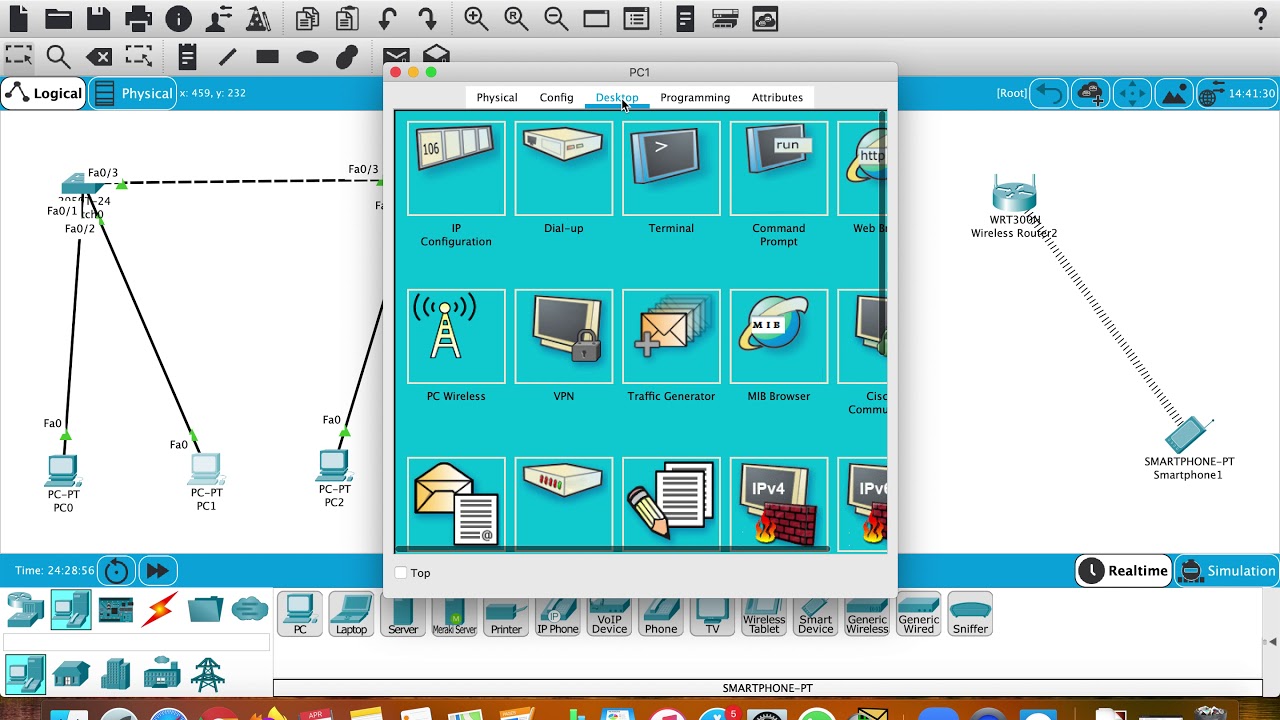Viewport: 1280px width, 720px height.
Task: Click the Print icon in toolbar
Action: (x=138, y=19)
